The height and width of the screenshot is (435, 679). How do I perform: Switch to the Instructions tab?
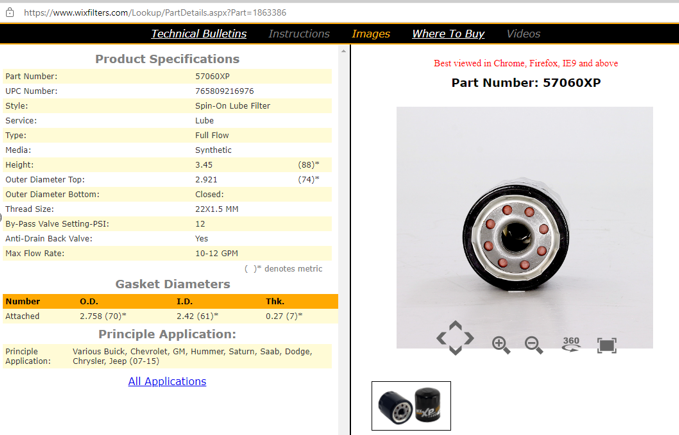(x=299, y=34)
